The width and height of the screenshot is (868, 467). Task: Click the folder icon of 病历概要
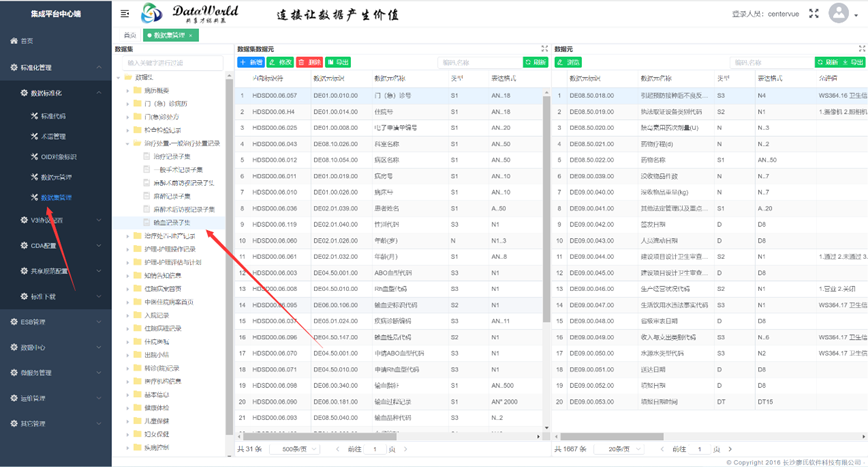(x=137, y=90)
